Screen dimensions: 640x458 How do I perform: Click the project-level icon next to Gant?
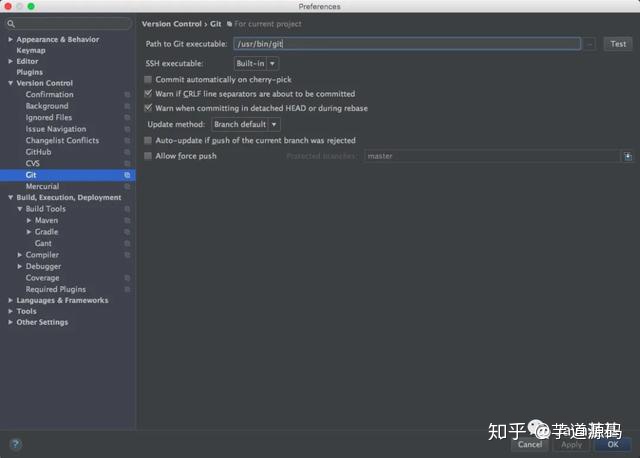pyautogui.click(x=127, y=243)
